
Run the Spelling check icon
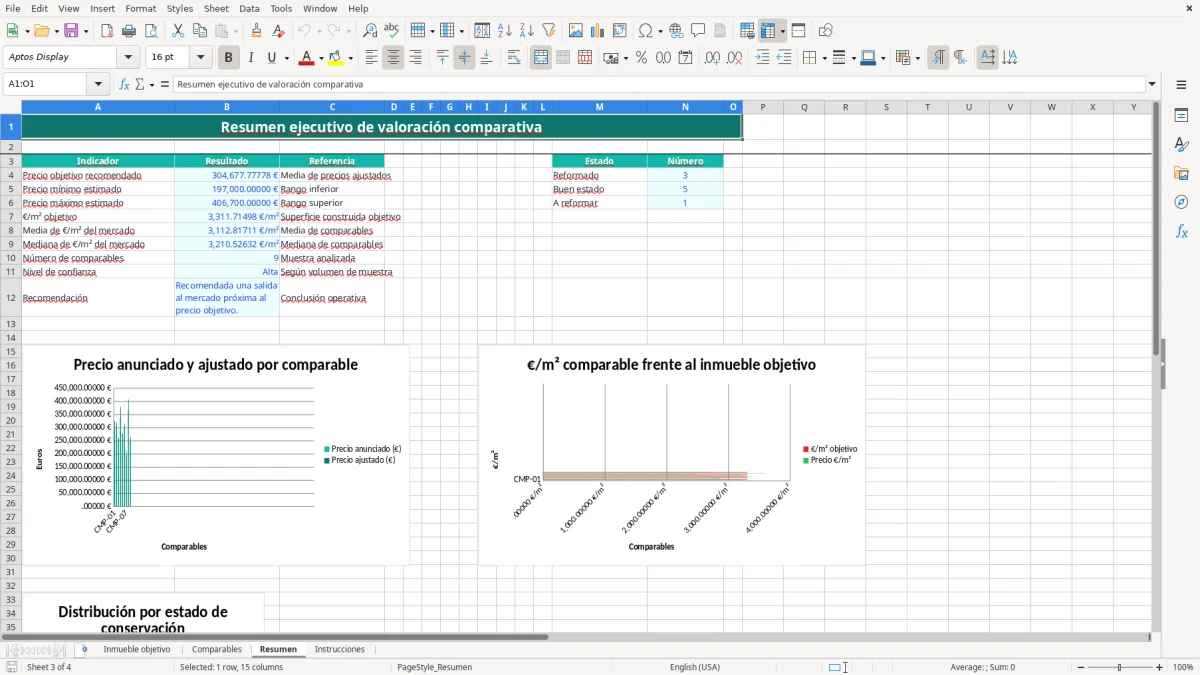point(392,31)
